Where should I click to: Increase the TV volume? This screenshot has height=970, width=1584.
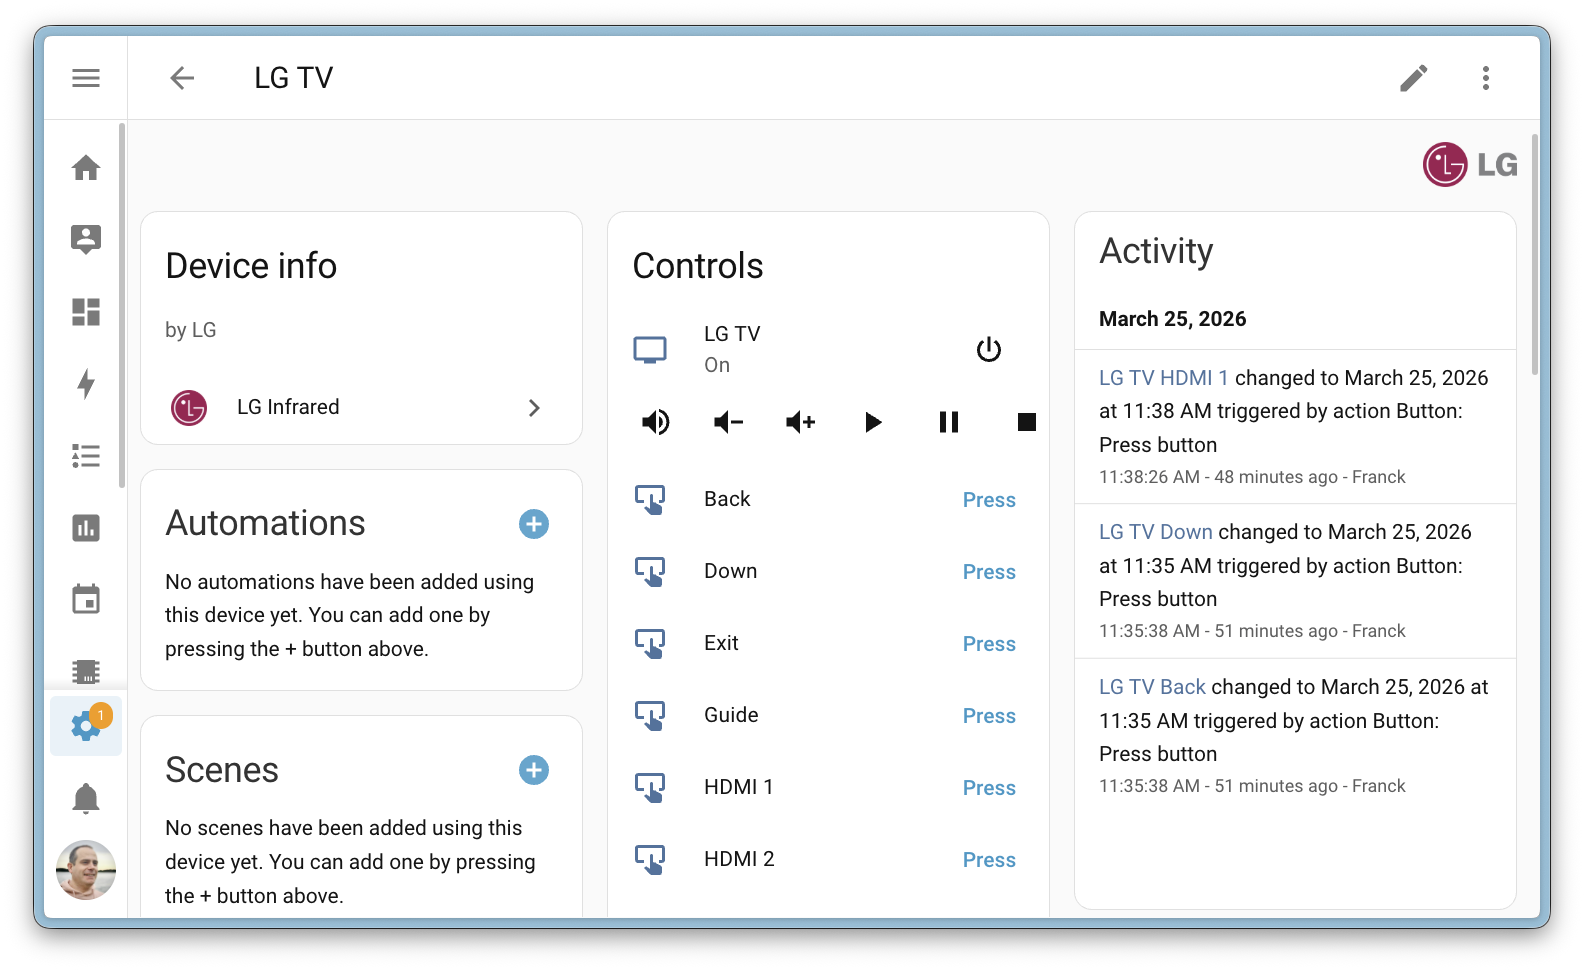801,422
